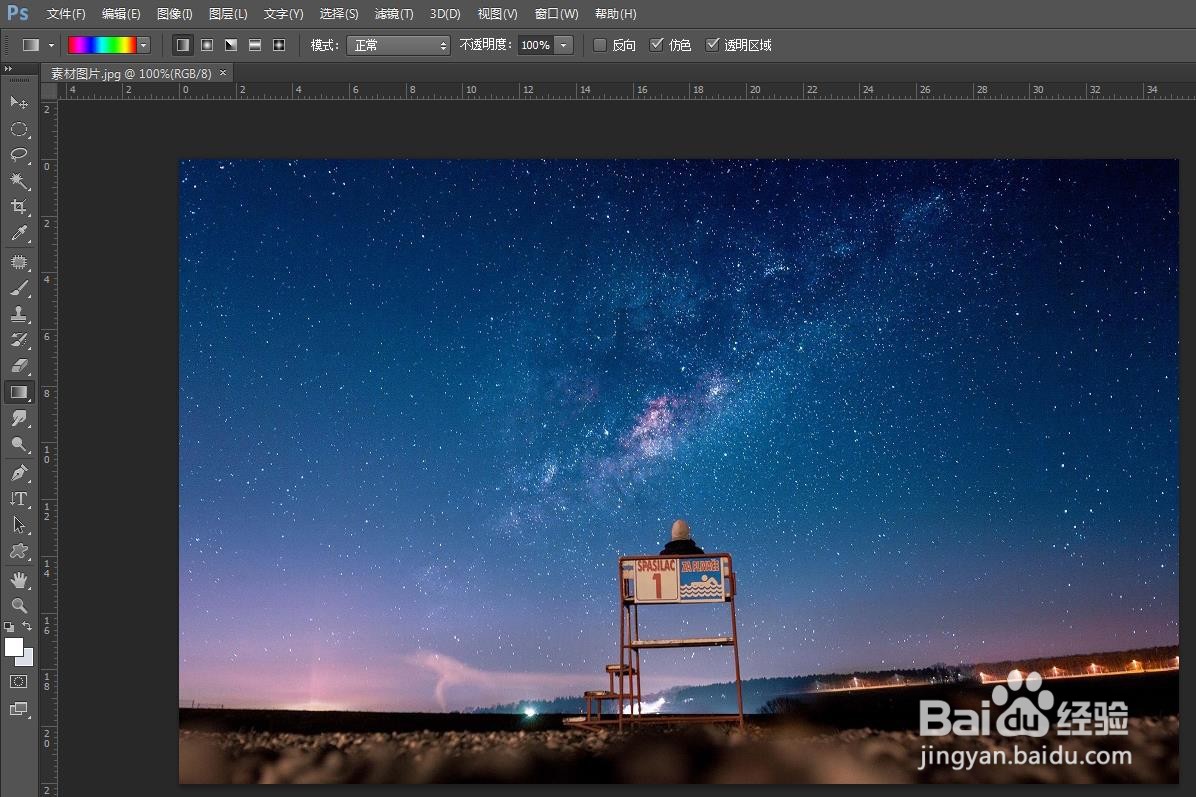Toggle Quick Mask mode

pyautogui.click(x=19, y=682)
